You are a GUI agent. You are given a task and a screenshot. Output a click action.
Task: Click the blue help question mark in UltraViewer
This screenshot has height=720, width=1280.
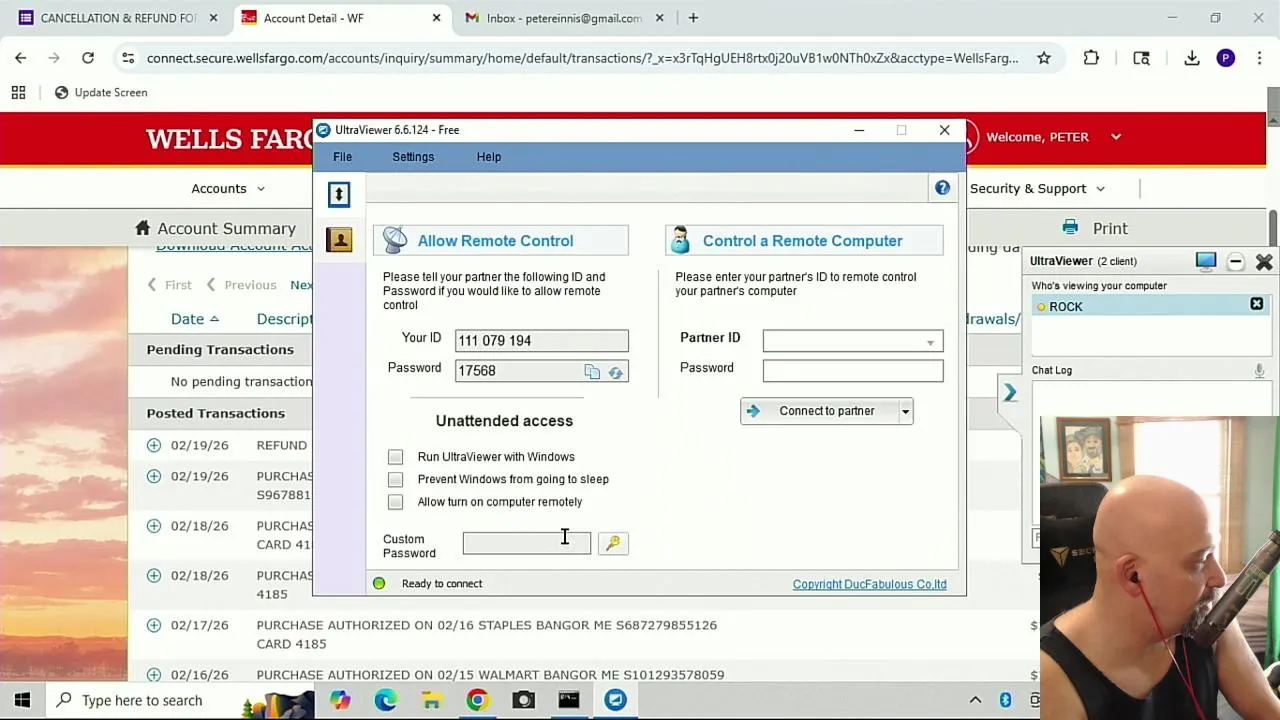click(942, 188)
